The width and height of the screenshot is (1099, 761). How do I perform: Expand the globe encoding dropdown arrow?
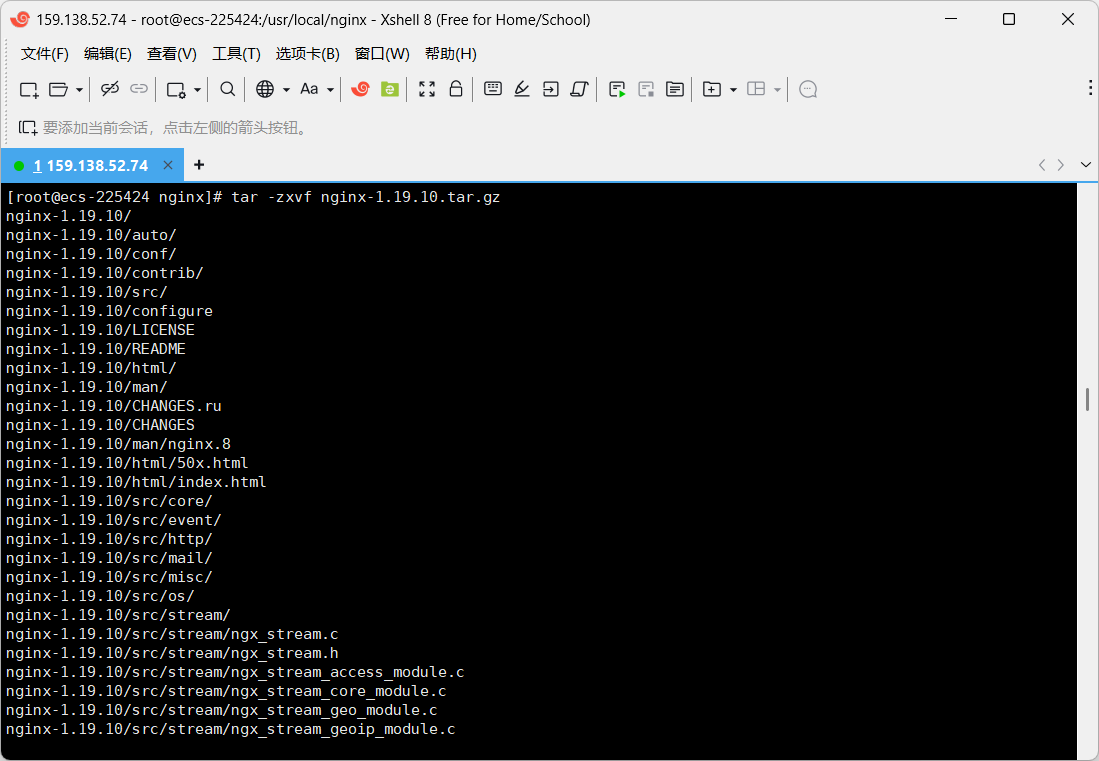tap(286, 90)
